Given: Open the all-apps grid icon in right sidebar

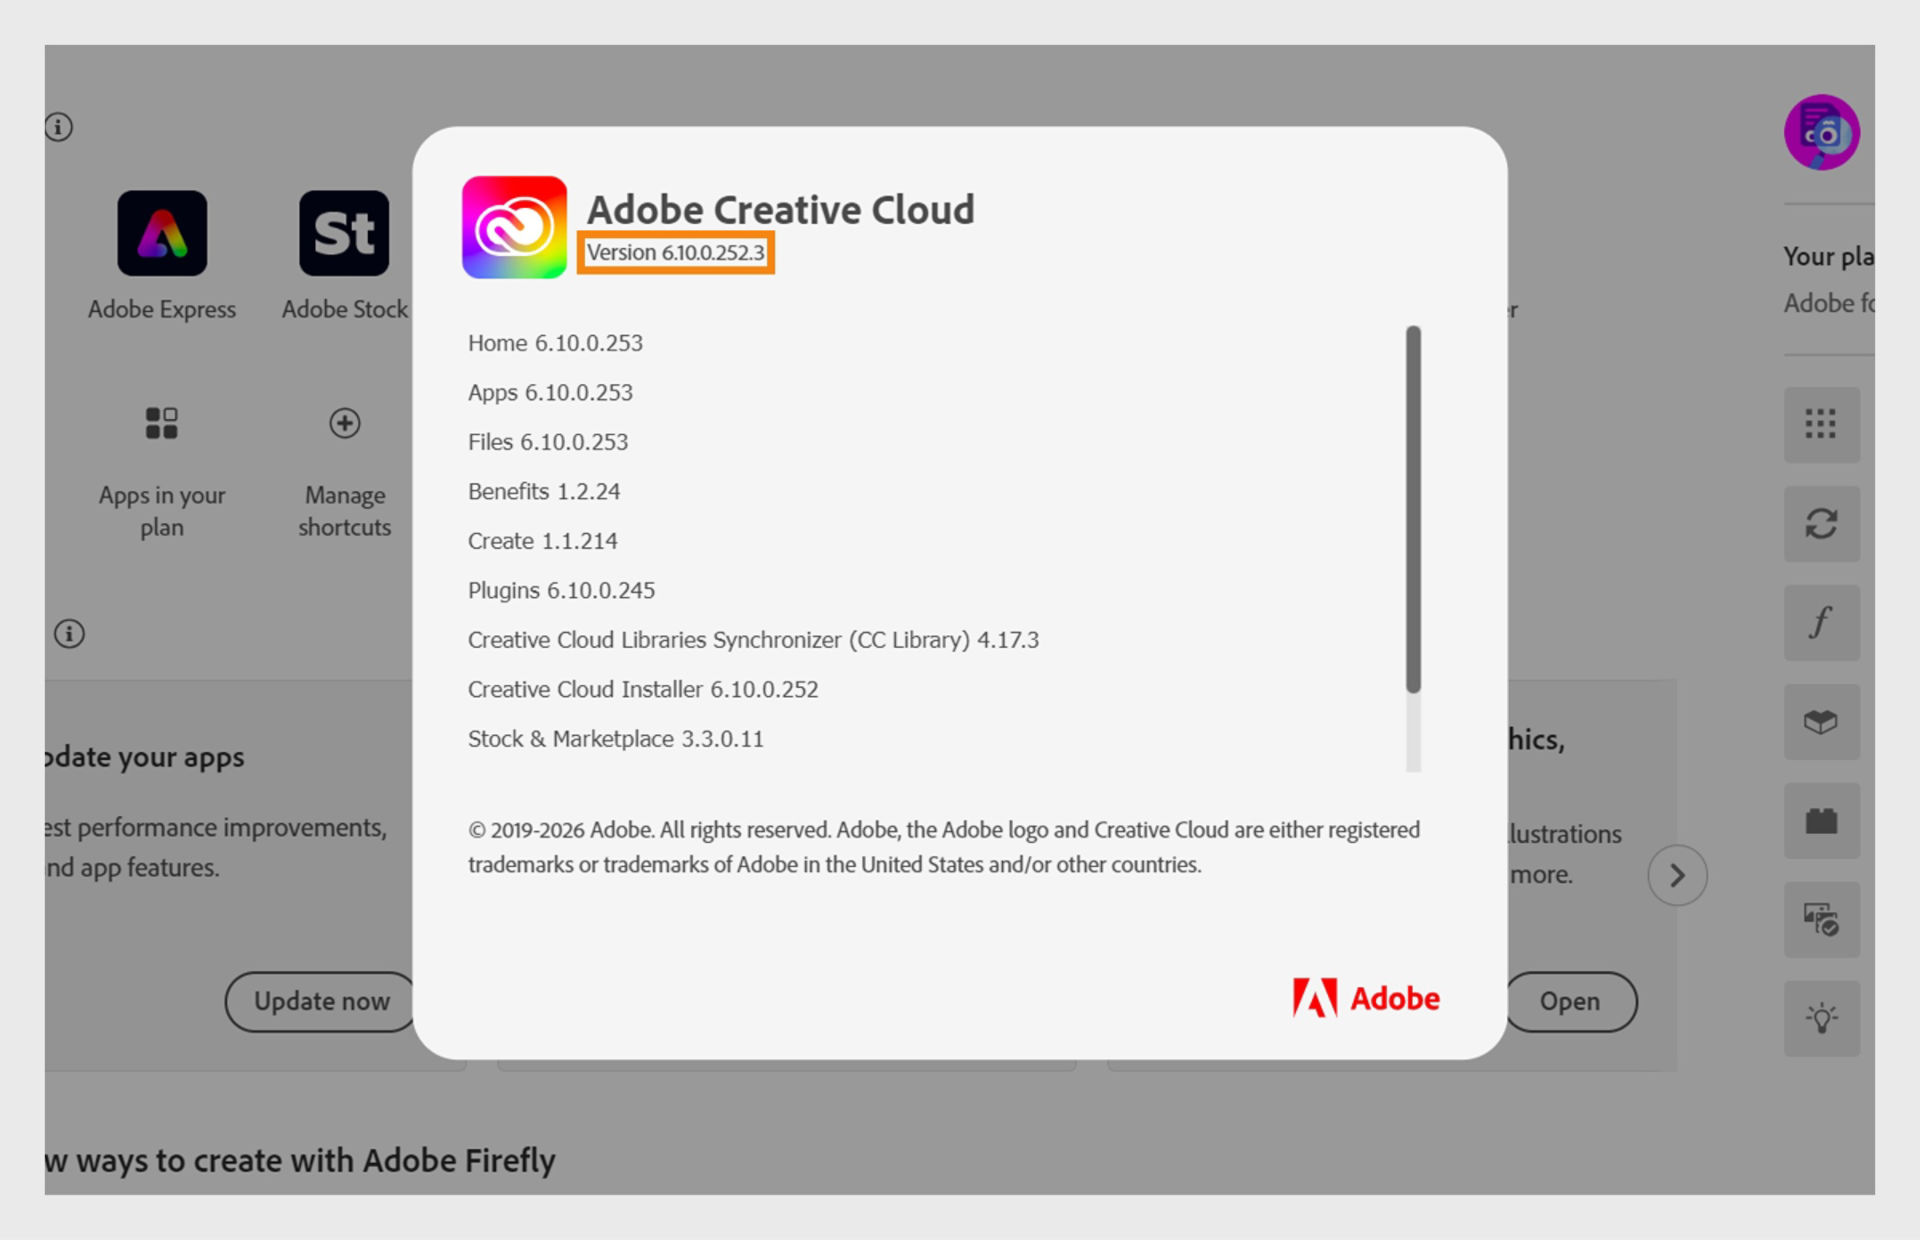Looking at the screenshot, I should pyautogui.click(x=1821, y=424).
